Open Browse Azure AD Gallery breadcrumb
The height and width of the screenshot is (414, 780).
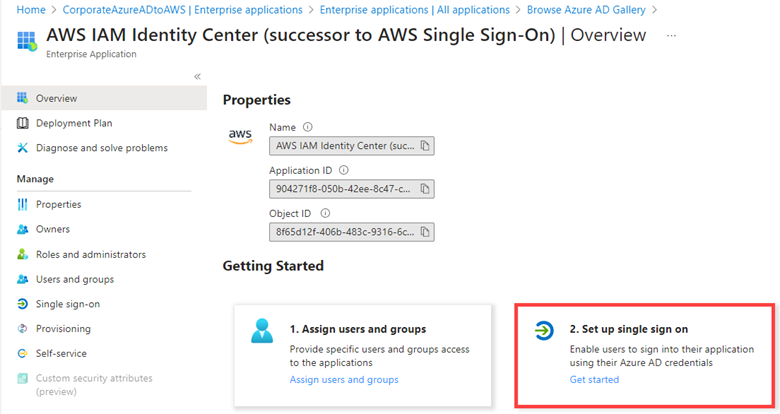[586, 10]
